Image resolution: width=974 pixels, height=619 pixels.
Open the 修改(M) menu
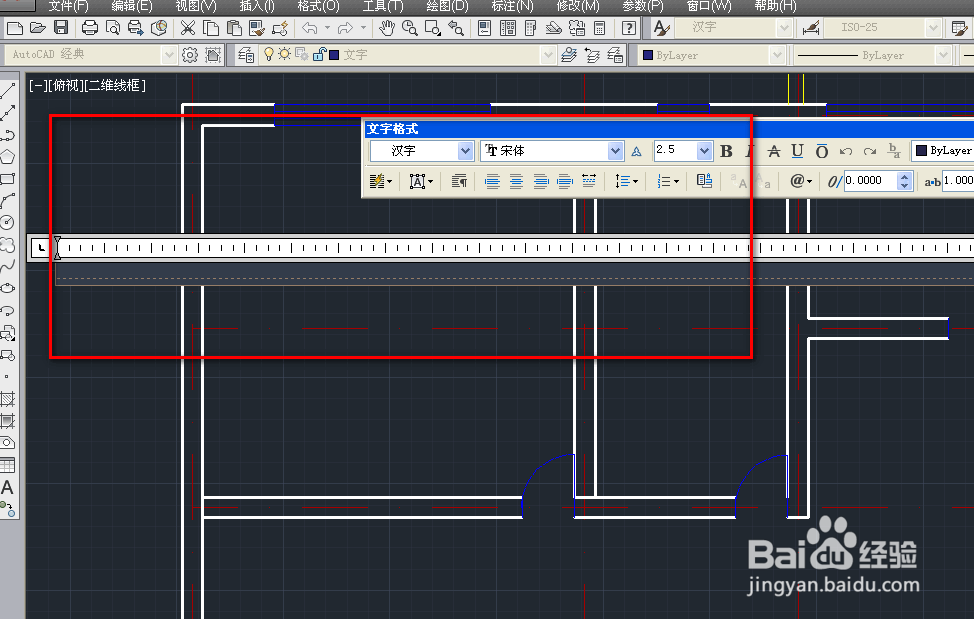578,6
